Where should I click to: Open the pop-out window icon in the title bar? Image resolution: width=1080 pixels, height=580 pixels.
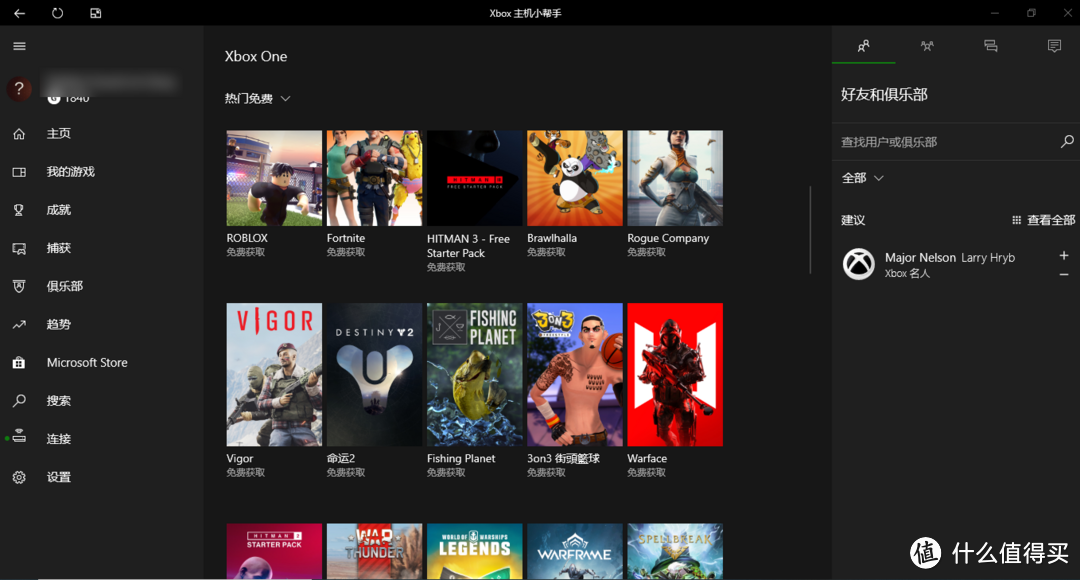pyautogui.click(x=96, y=13)
